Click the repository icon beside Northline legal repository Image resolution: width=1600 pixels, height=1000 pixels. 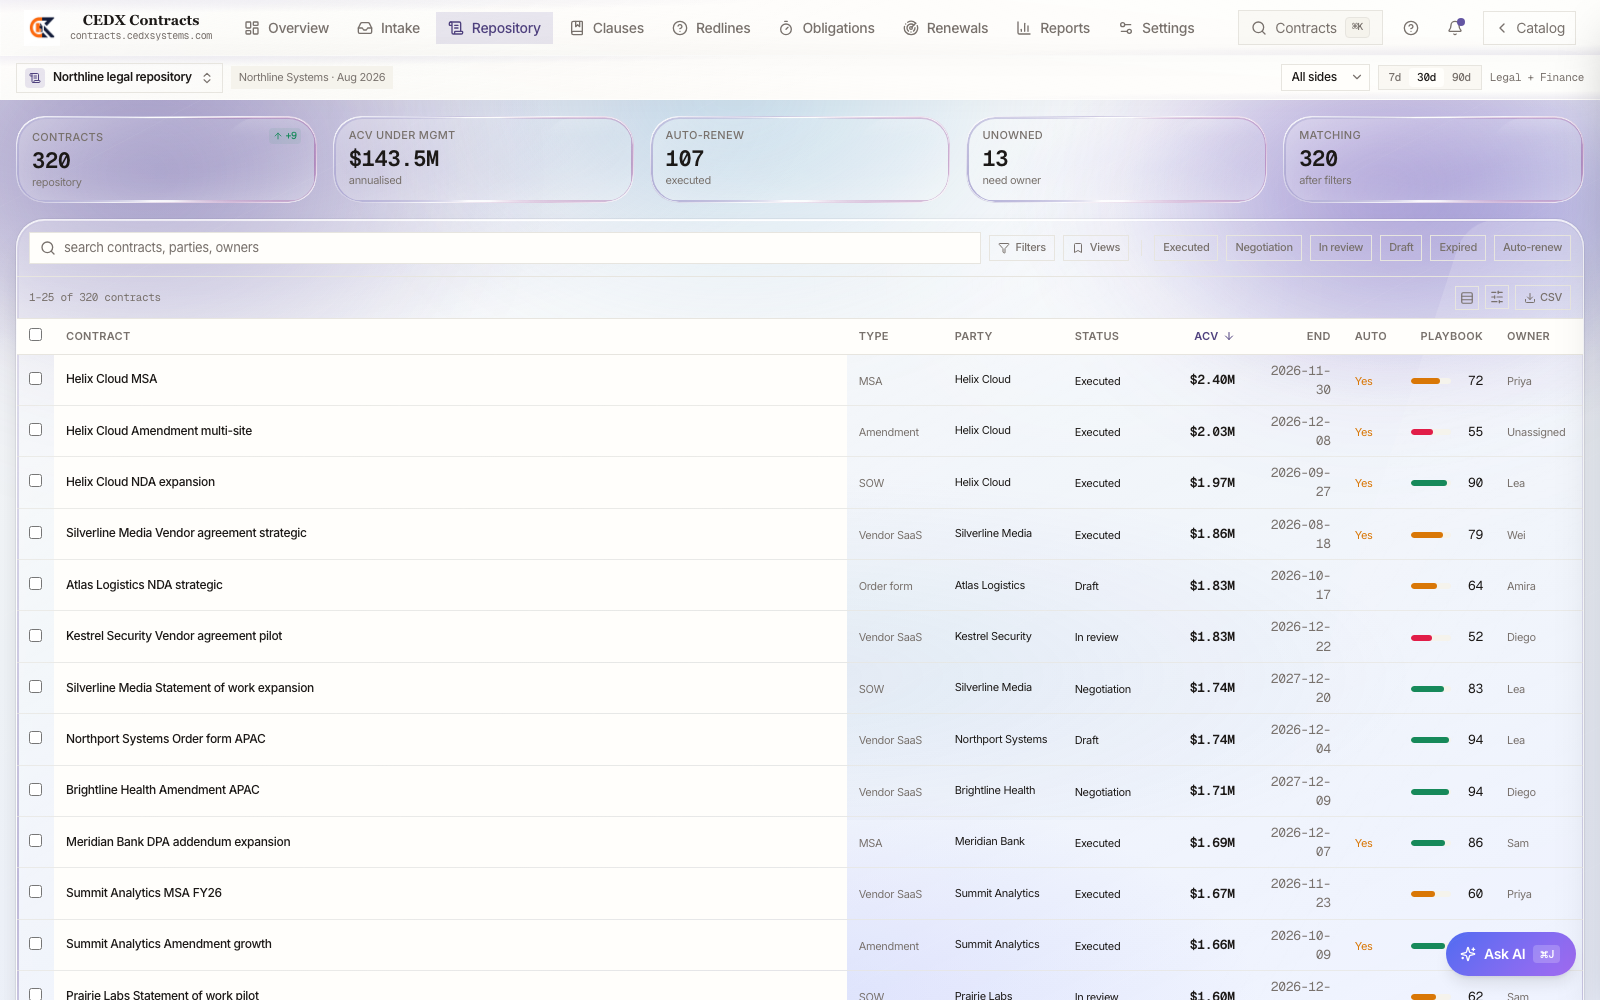pyautogui.click(x=35, y=77)
